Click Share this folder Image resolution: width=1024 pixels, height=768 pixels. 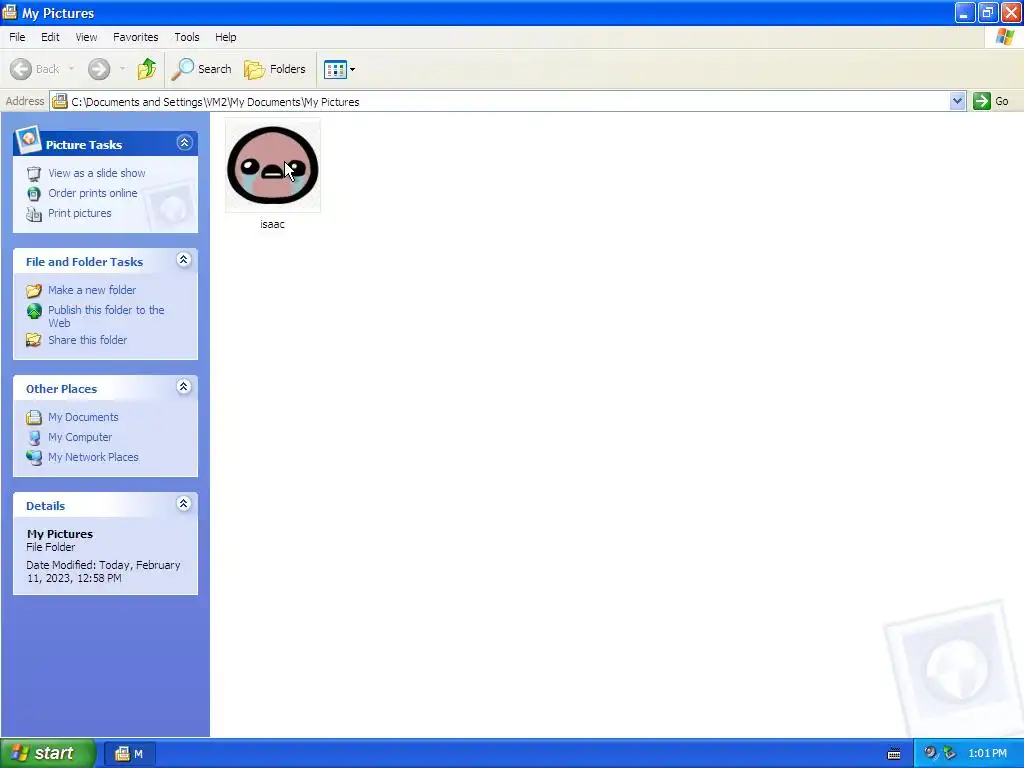(x=88, y=340)
